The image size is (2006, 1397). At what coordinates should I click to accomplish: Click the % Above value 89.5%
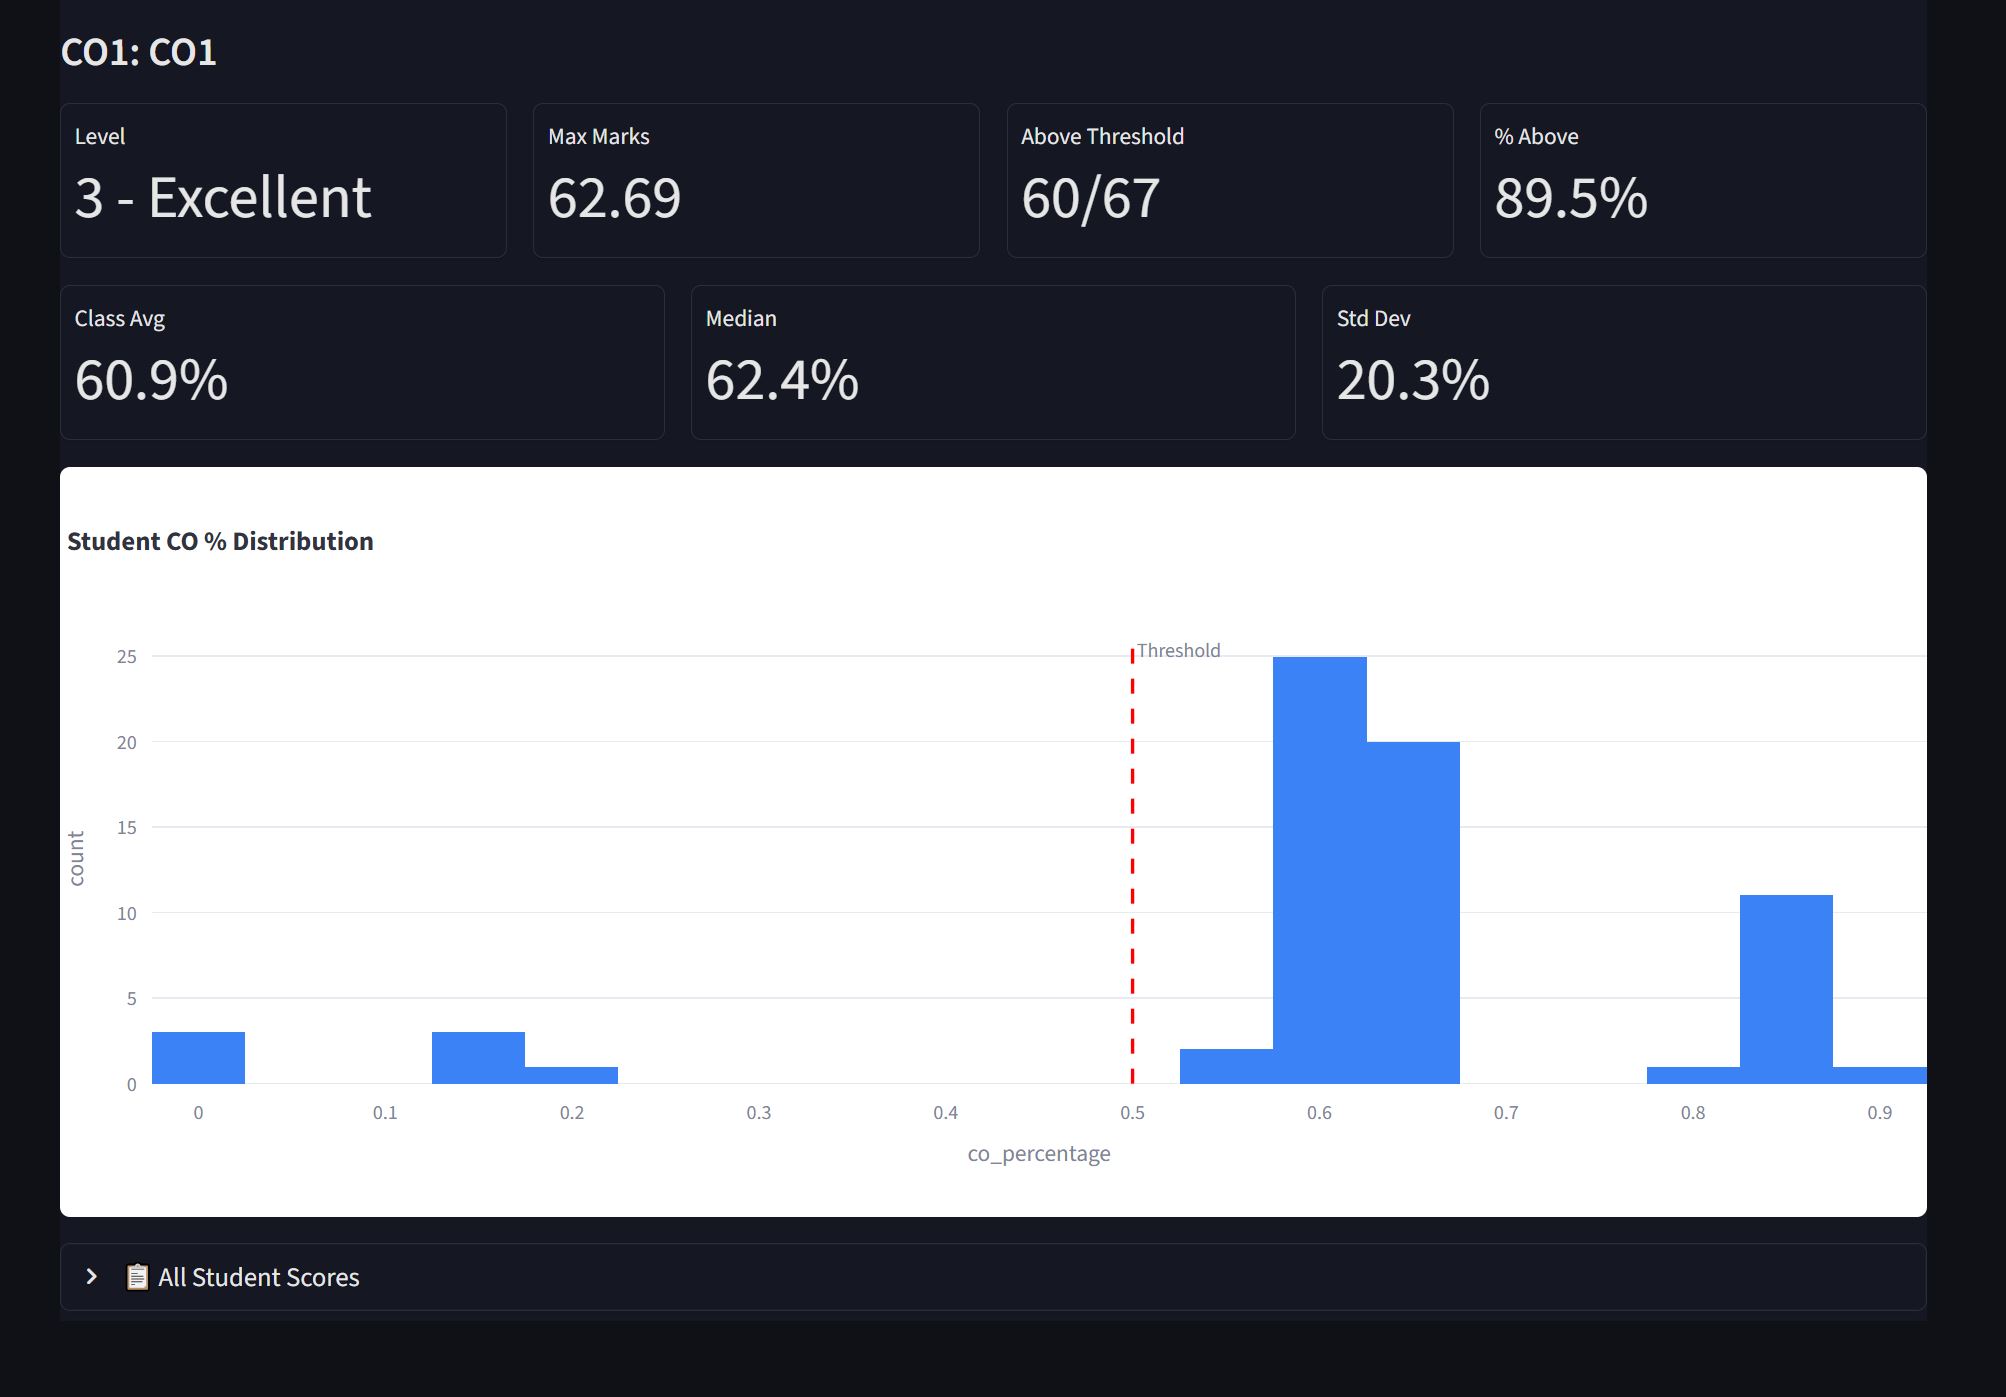1570,197
